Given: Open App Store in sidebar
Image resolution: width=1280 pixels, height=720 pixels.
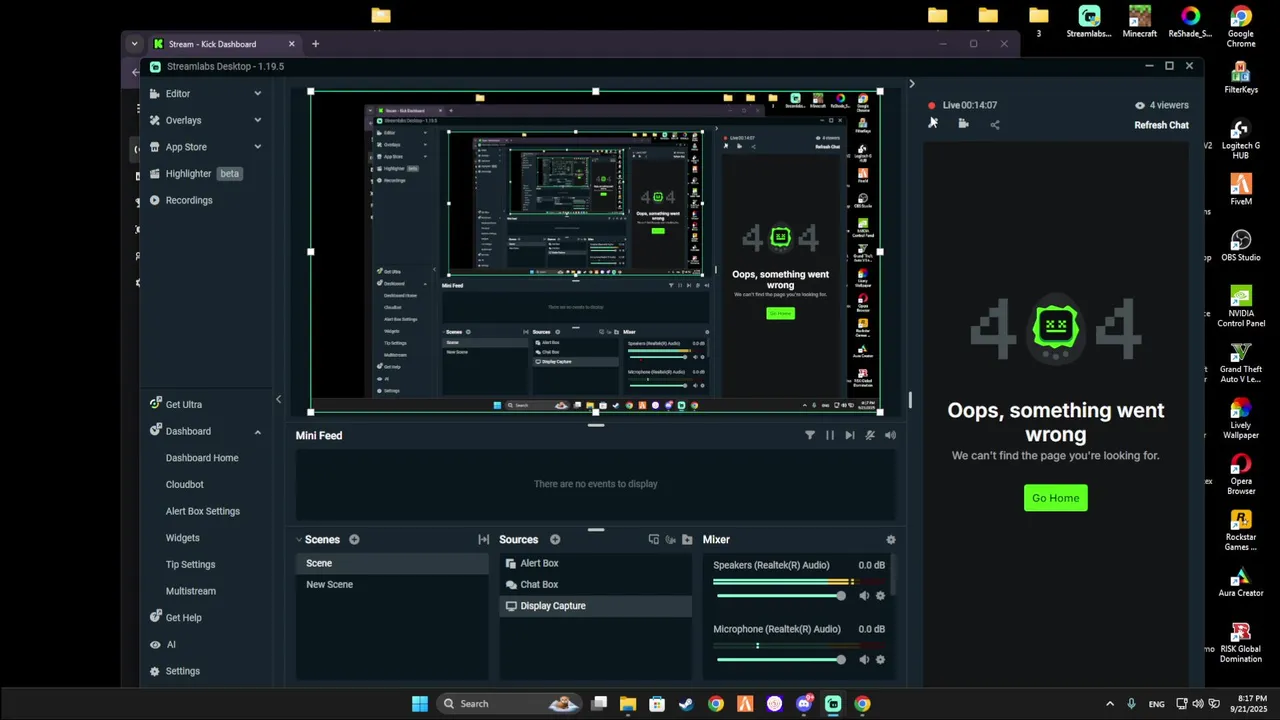Looking at the screenshot, I should click(186, 147).
